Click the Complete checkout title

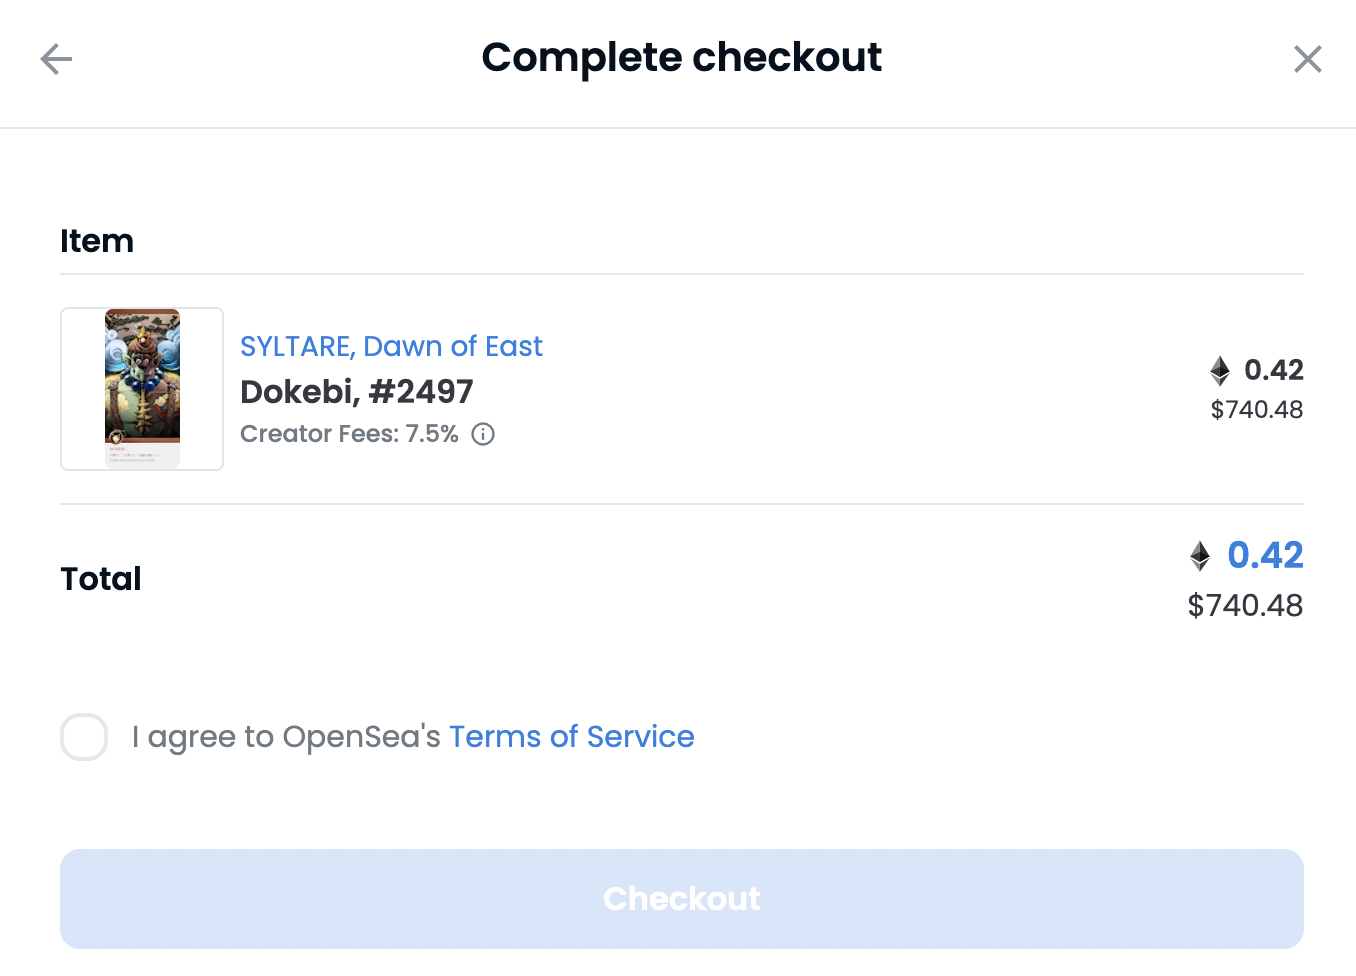(x=682, y=58)
